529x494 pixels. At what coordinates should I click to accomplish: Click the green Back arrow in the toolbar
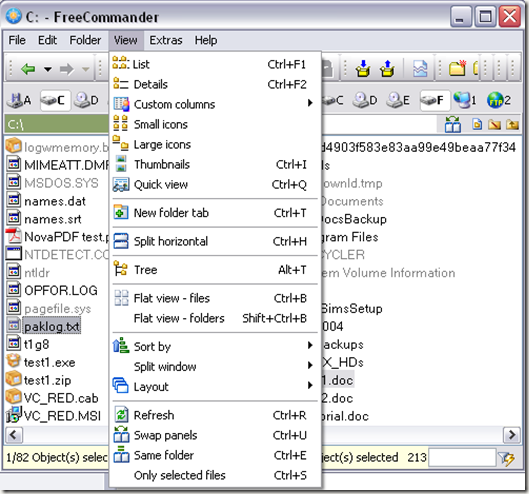[x=28, y=69]
